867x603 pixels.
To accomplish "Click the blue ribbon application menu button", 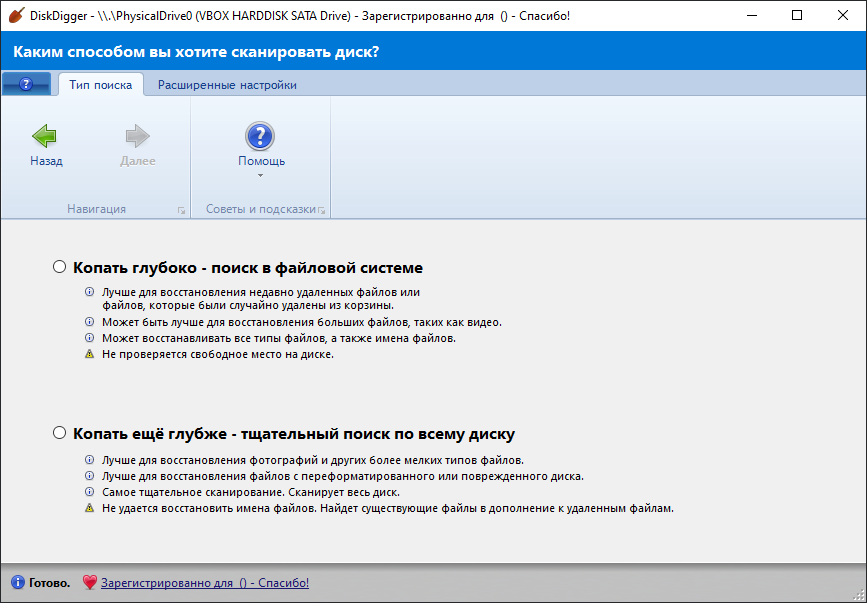I will point(27,85).
